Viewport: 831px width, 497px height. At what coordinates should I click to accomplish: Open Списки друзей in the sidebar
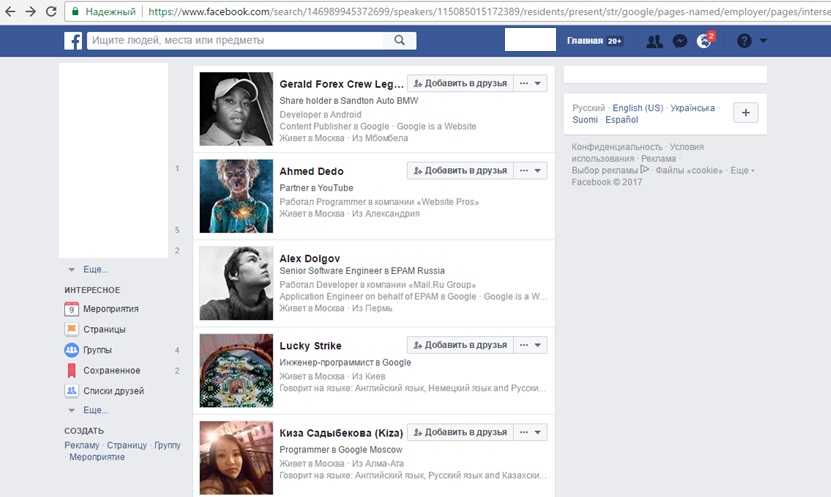tap(113, 391)
